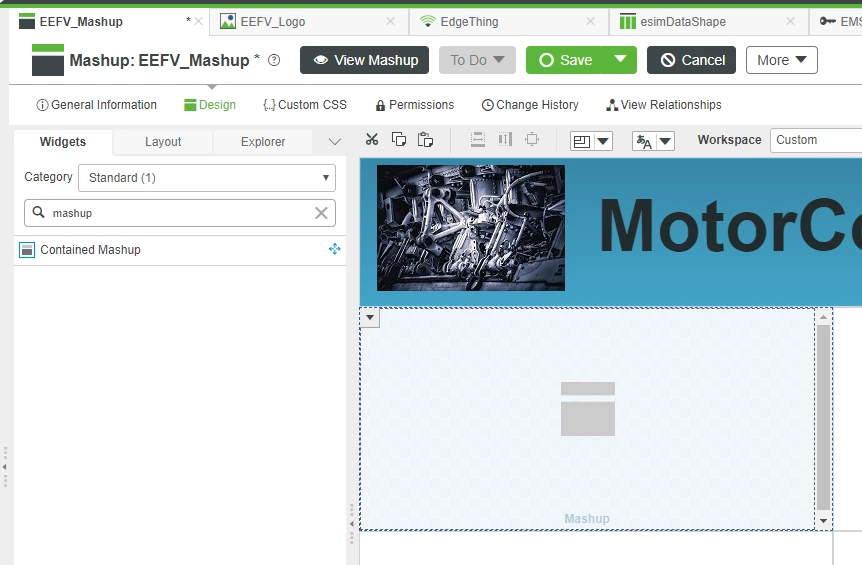This screenshot has height=565, width=862.
Task: Switch to the Layout panel tab
Action: [x=163, y=142]
